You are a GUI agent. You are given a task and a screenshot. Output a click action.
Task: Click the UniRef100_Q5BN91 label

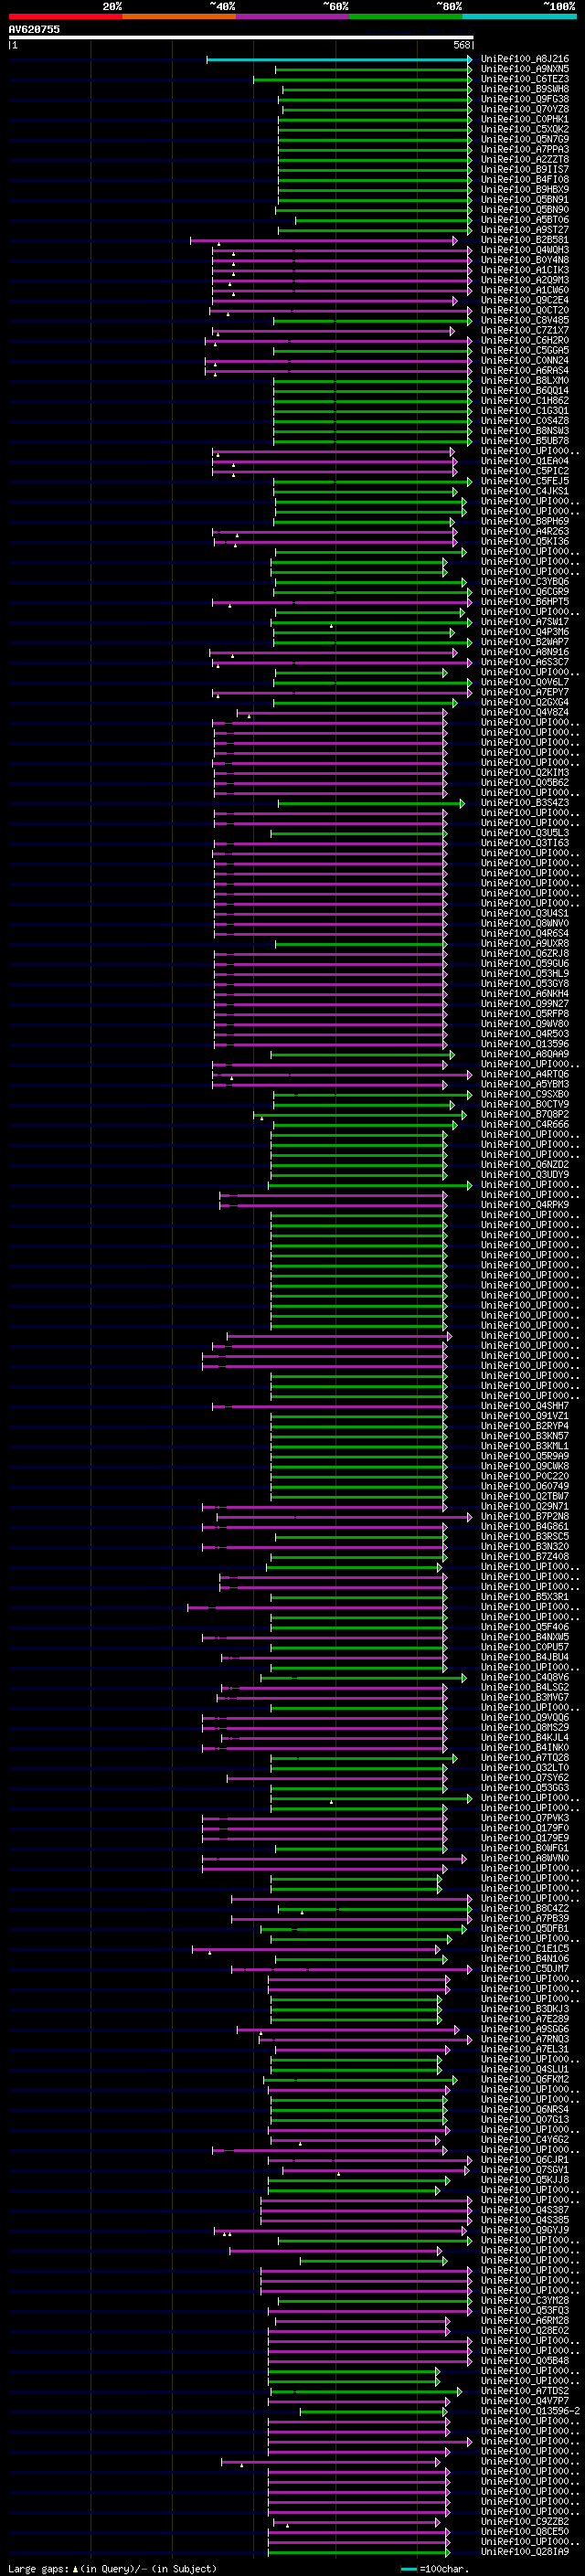point(525,199)
